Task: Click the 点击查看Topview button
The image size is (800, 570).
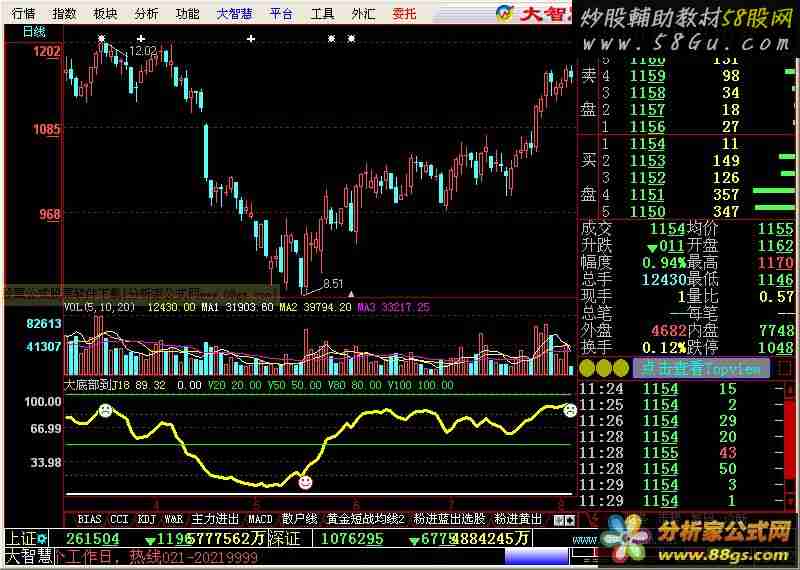Action: 701,368
